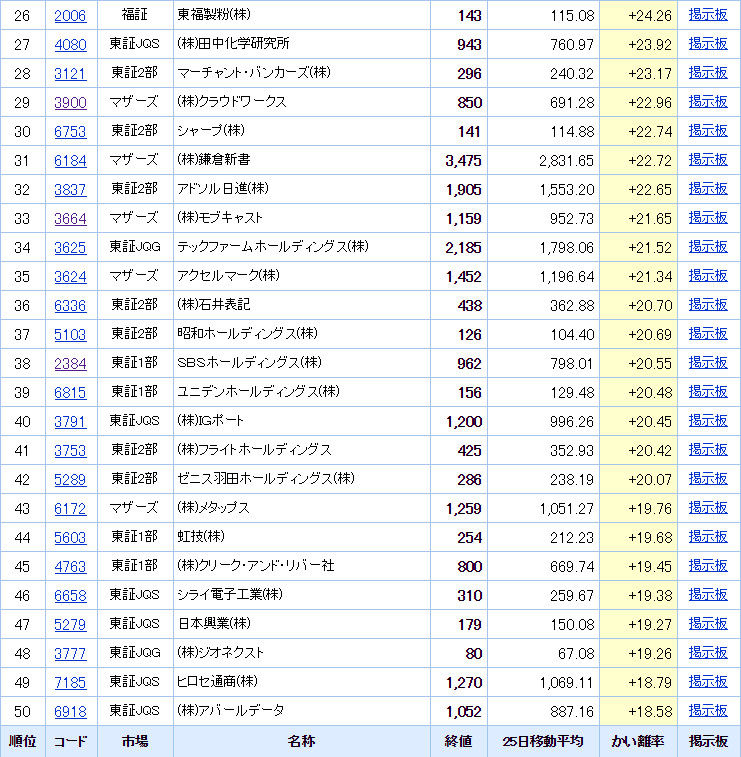The height and width of the screenshot is (757, 741).
Task: Open stock code 3753 link
Action: pos(70,450)
